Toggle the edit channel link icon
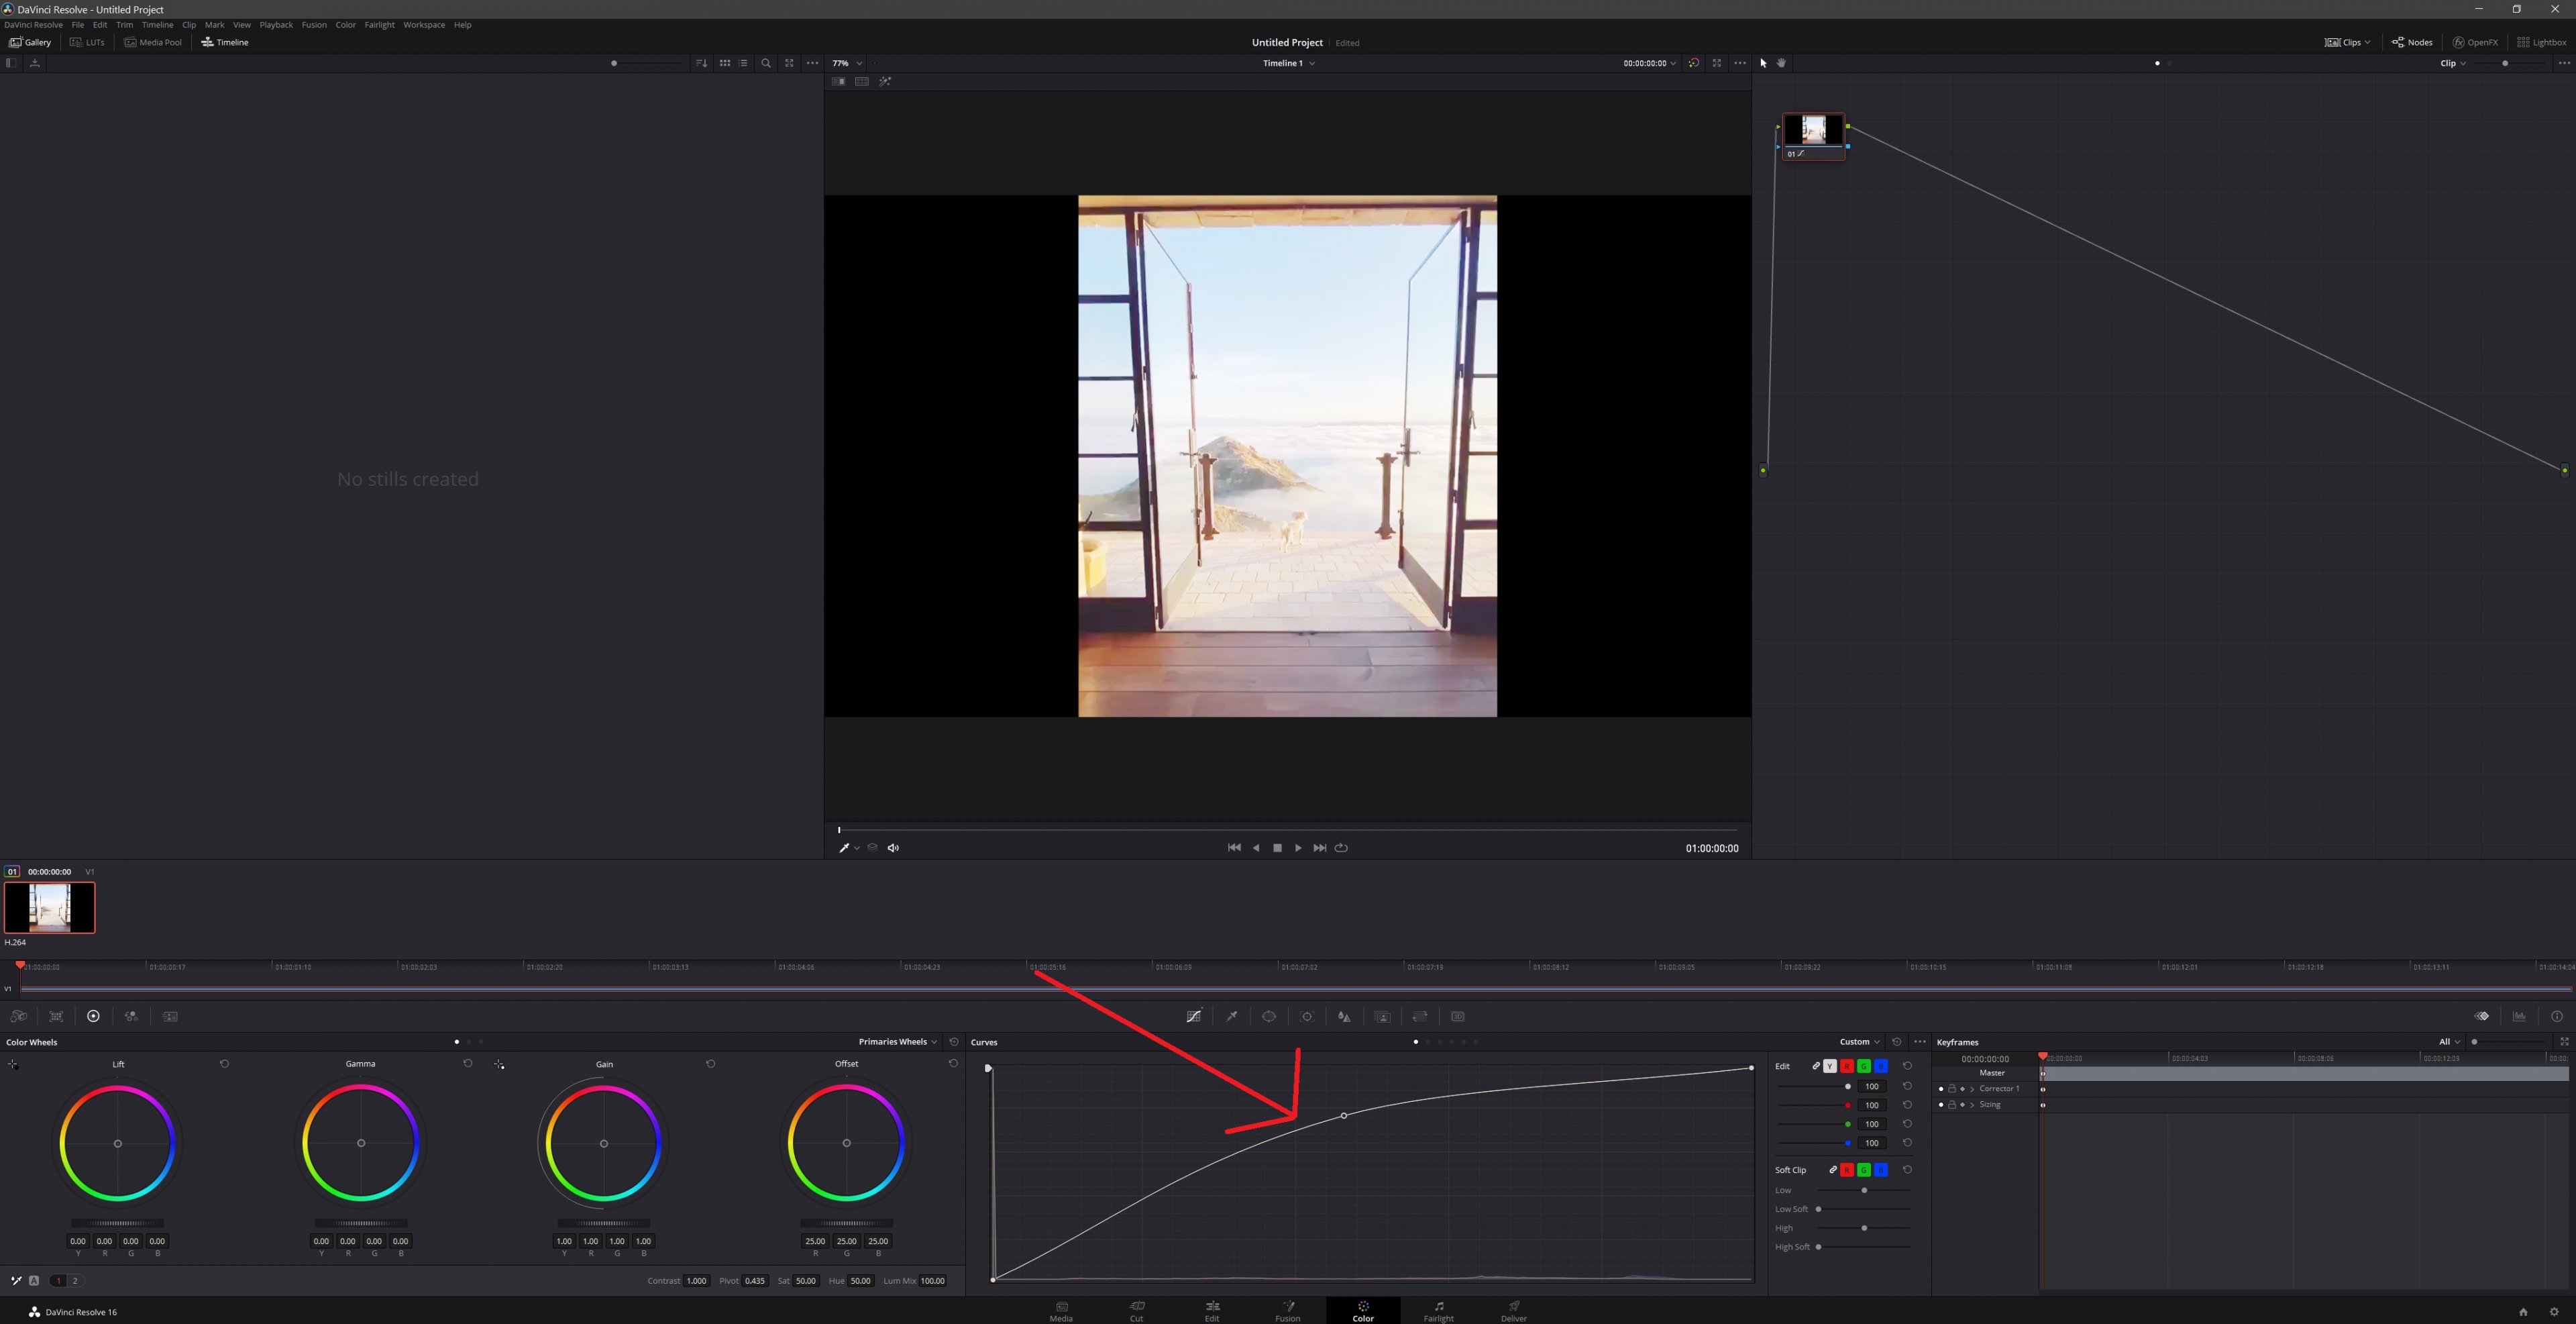 point(1816,1066)
